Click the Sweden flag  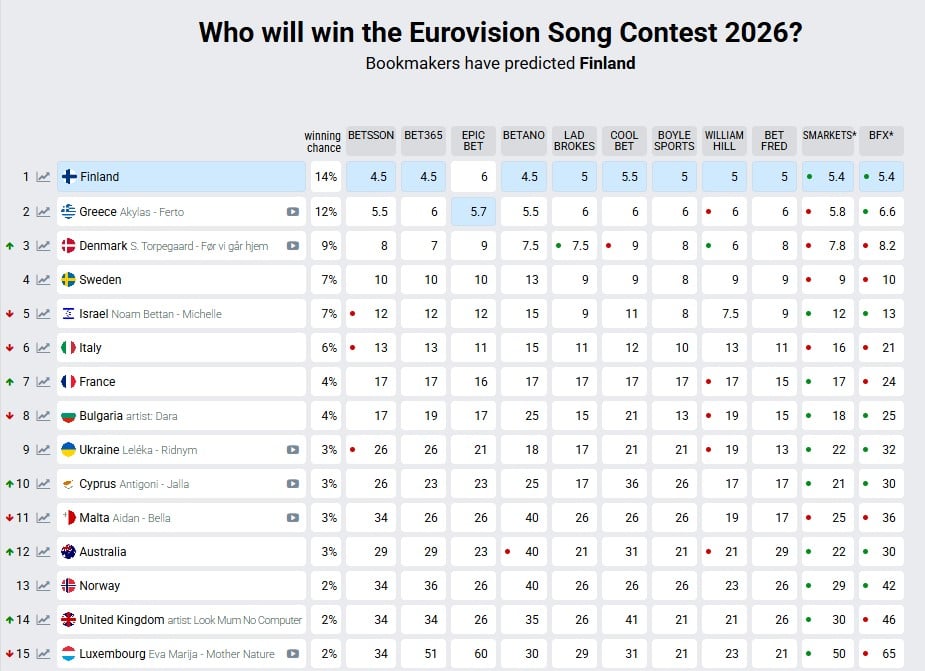point(66,279)
